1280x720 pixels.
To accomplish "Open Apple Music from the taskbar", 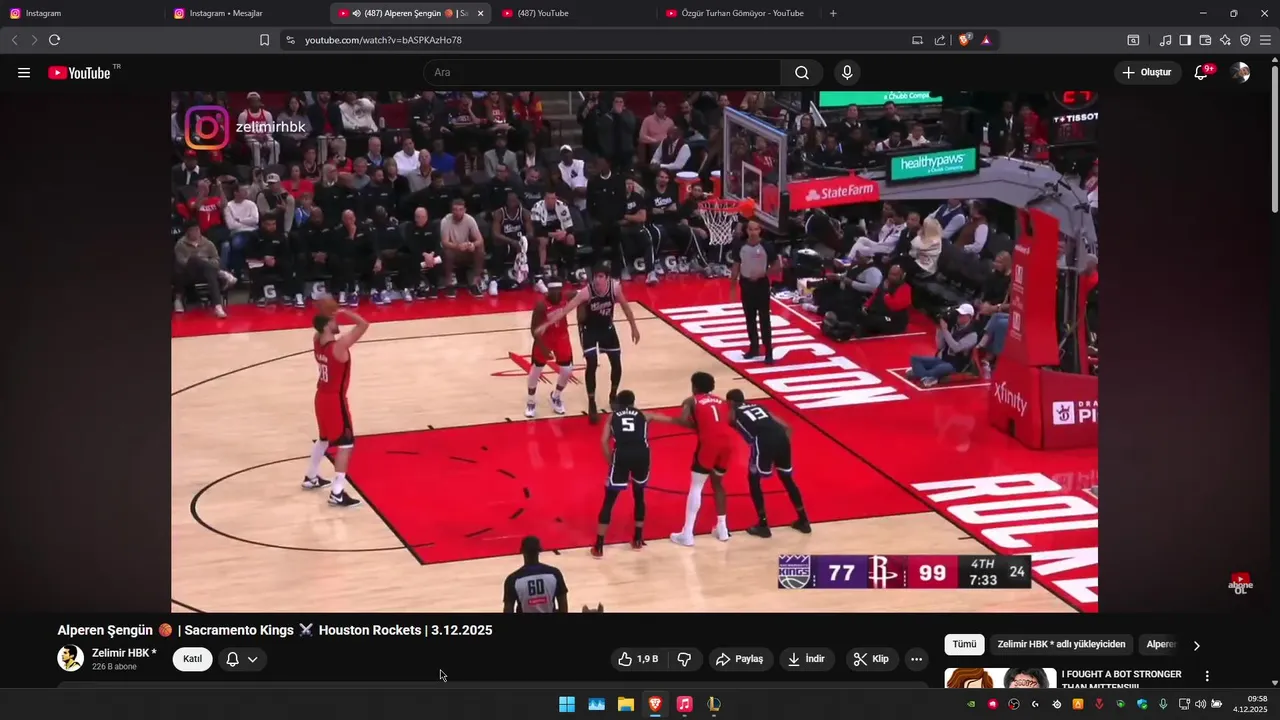I will pyautogui.click(x=684, y=704).
